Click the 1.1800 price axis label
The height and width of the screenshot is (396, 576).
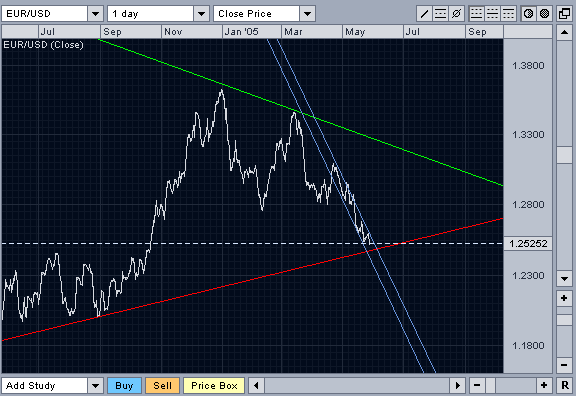click(528, 346)
